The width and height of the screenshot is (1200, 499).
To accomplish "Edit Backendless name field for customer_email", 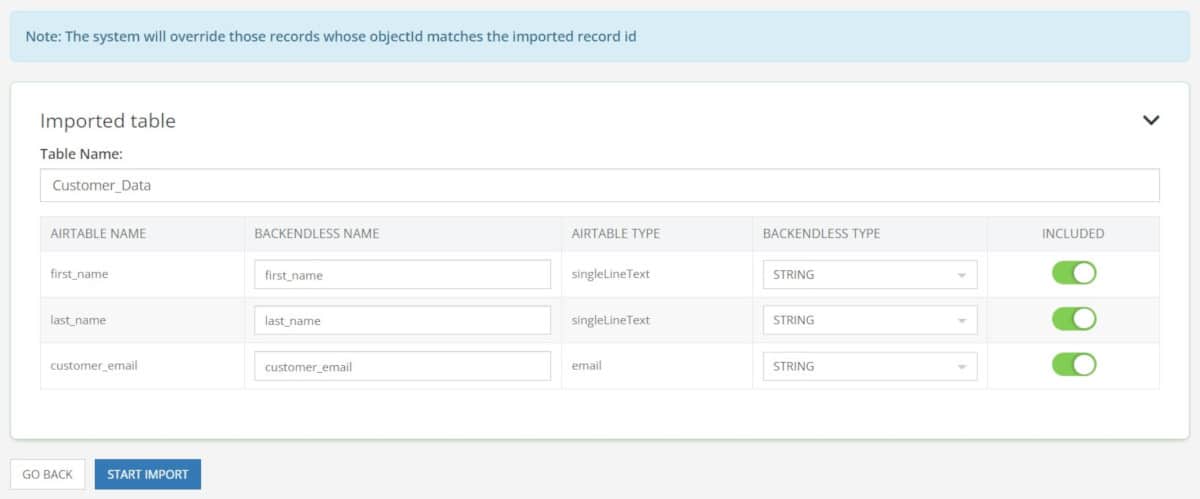I will [x=402, y=366].
